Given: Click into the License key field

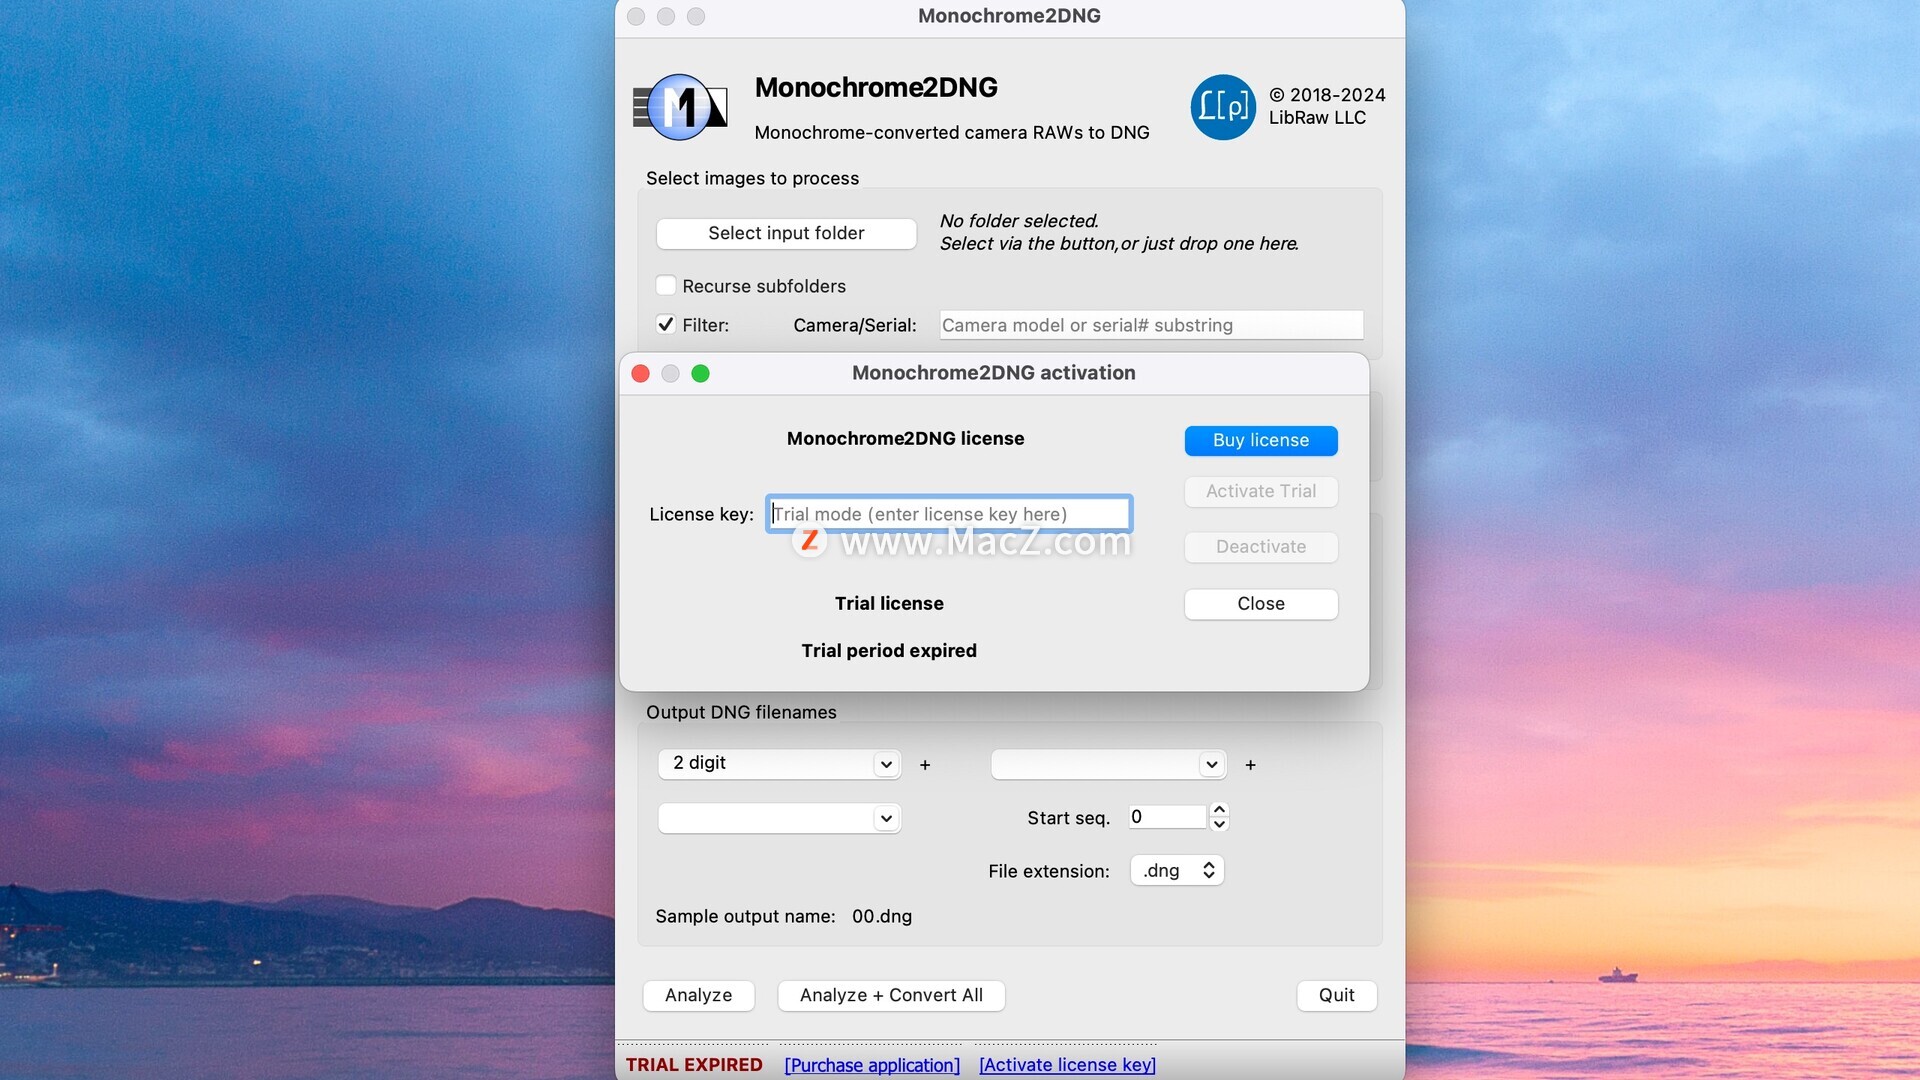Looking at the screenshot, I should click(x=949, y=514).
